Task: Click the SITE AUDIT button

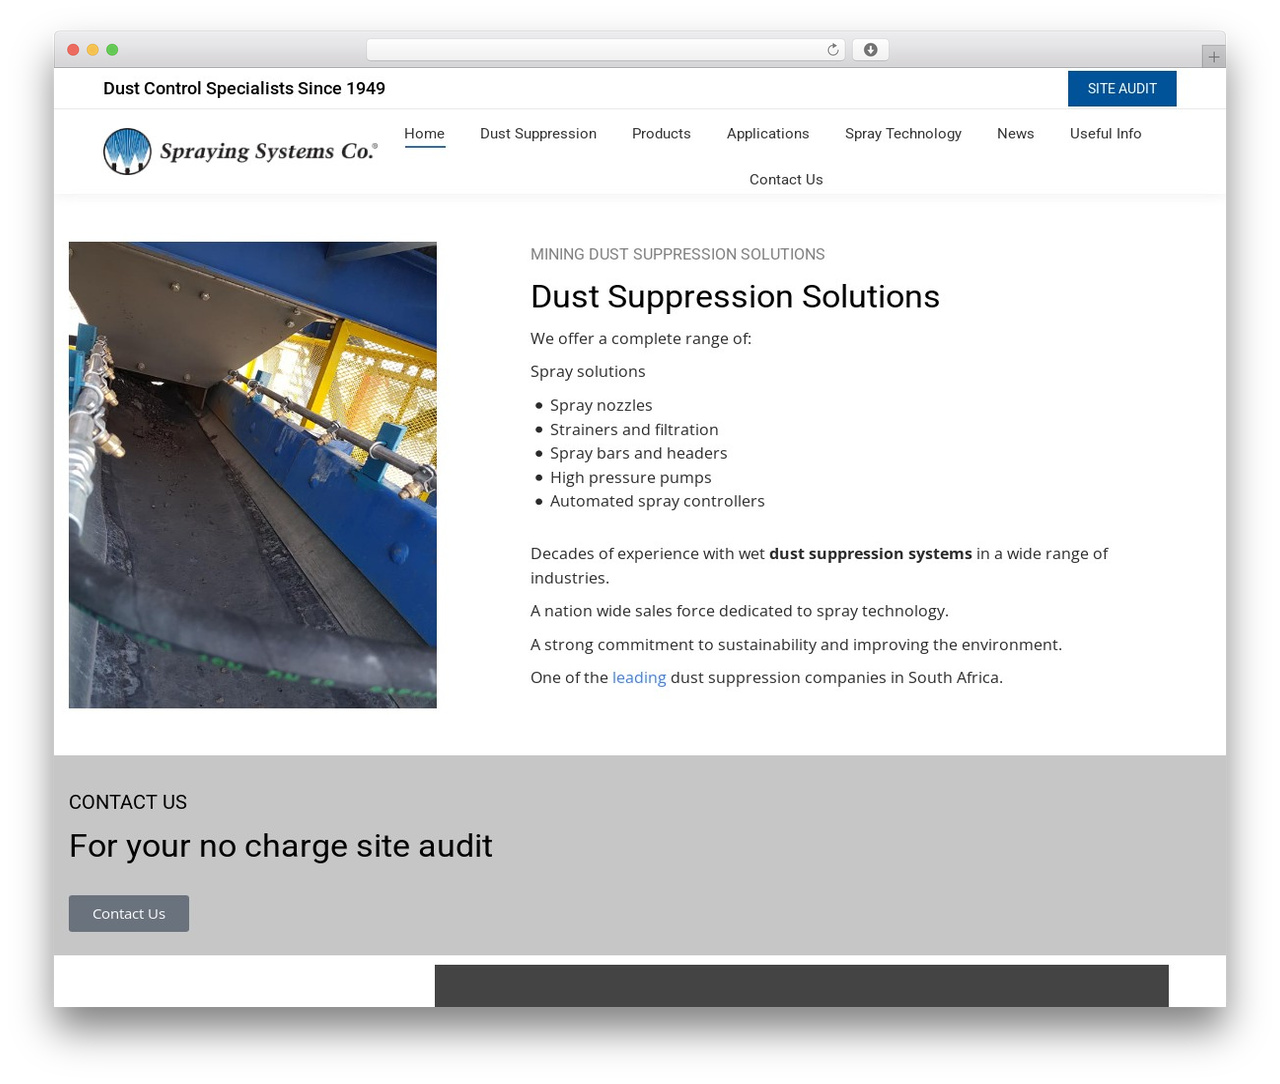Action: click(x=1122, y=89)
